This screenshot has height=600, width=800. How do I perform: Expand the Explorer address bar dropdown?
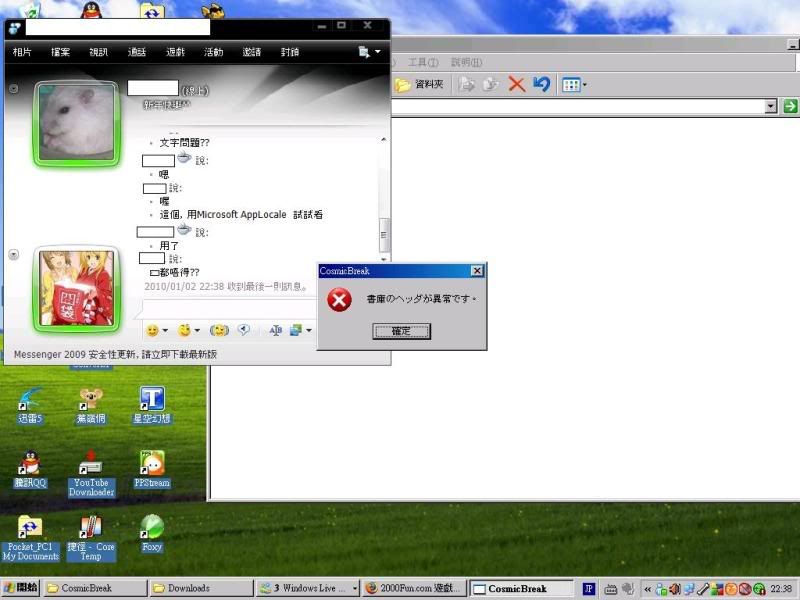(x=771, y=106)
